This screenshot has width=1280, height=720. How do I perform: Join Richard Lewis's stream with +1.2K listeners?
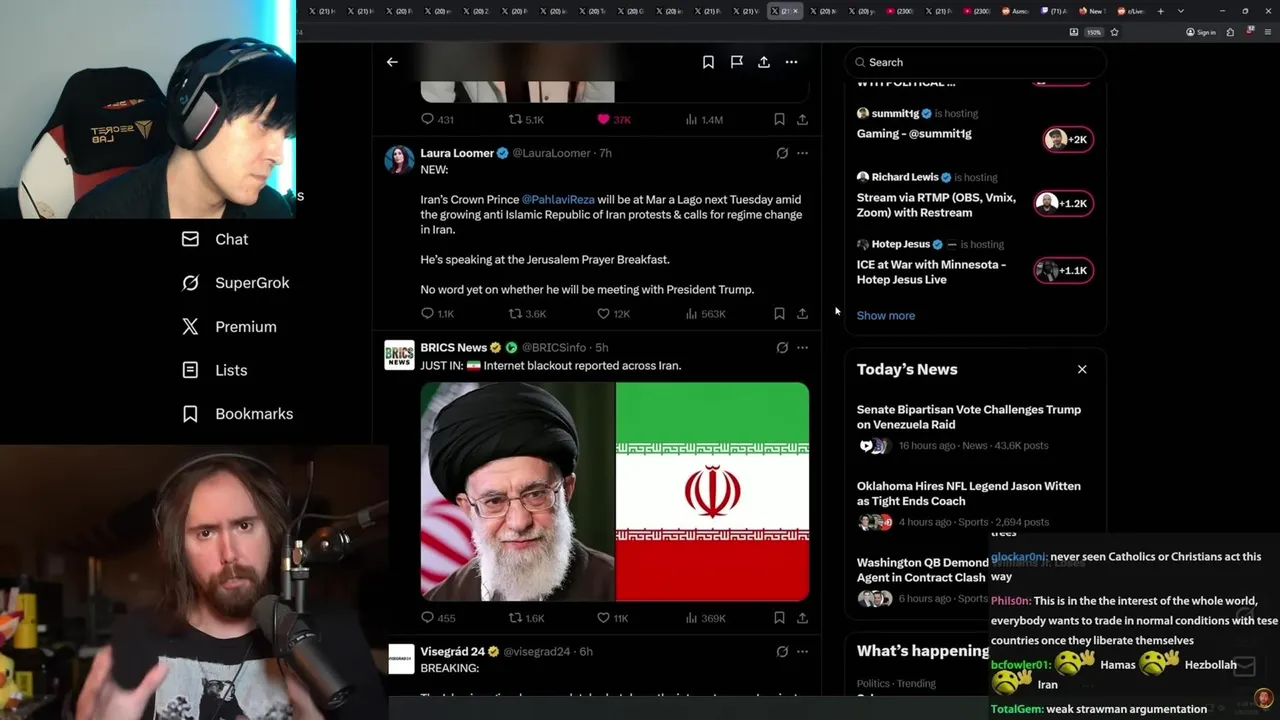click(1064, 203)
